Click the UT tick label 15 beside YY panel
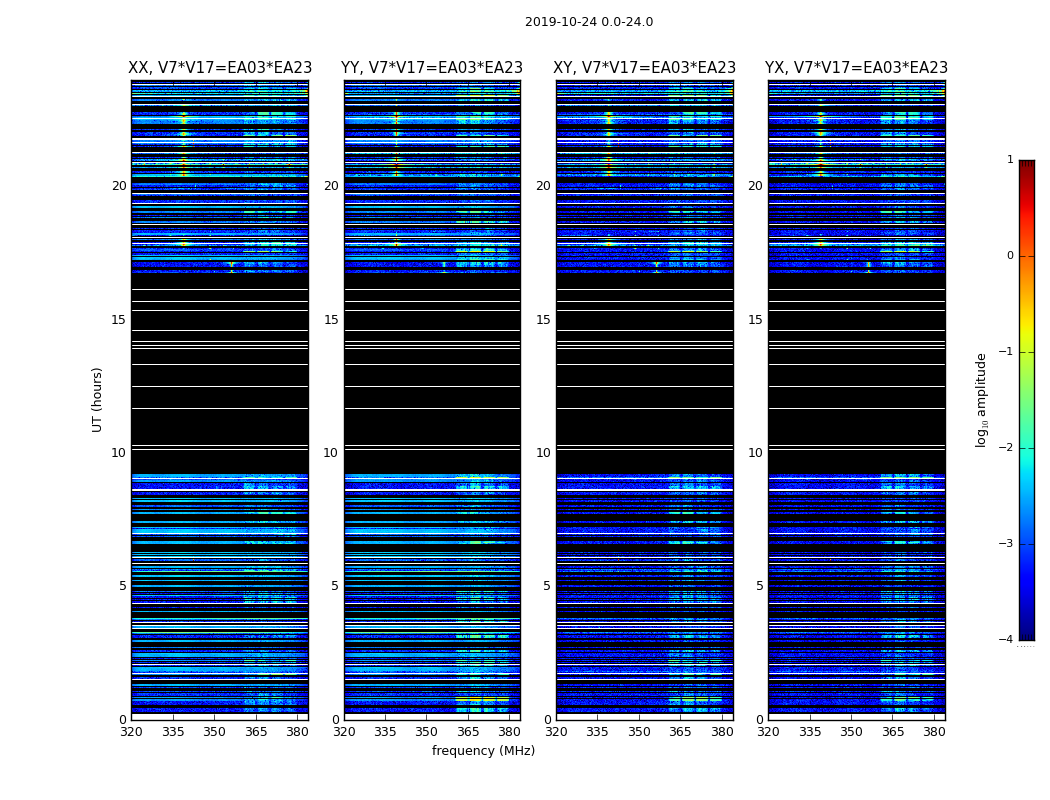This screenshot has height=800, width=1050. tap(331, 320)
